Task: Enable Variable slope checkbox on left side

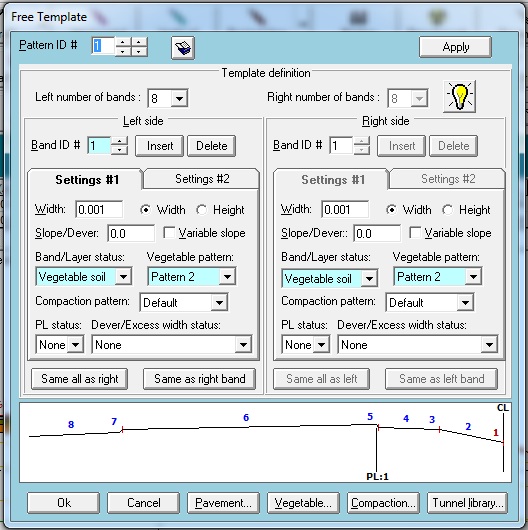Action: pyautogui.click(x=169, y=233)
